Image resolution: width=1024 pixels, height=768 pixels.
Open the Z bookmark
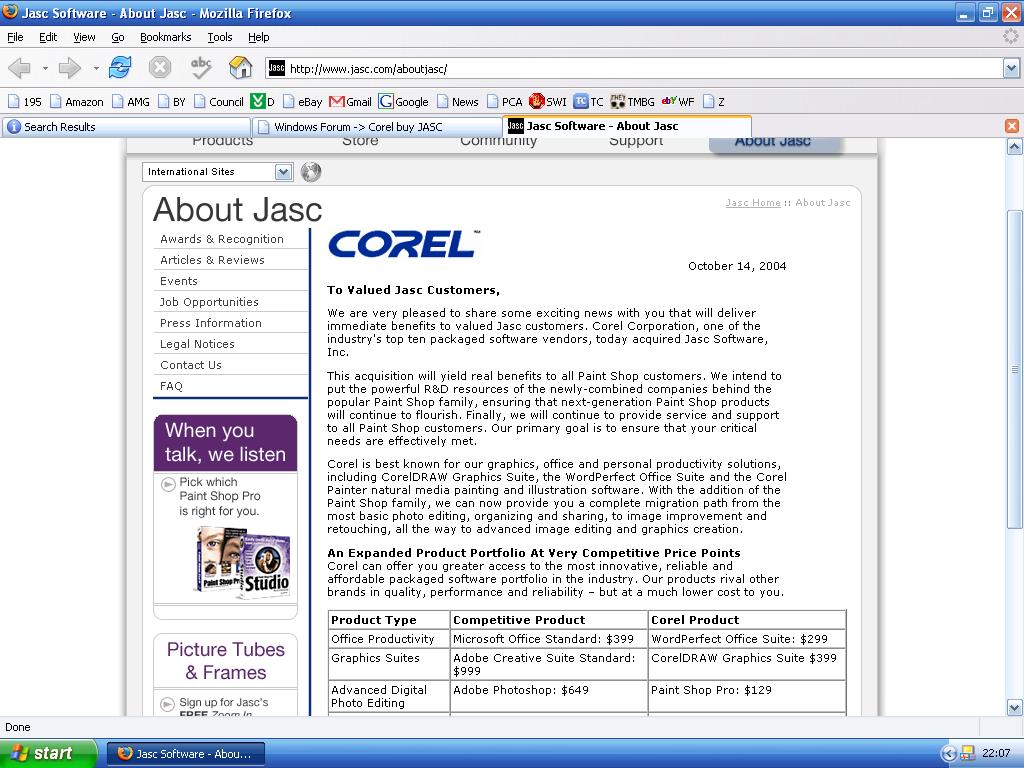pyautogui.click(x=714, y=102)
